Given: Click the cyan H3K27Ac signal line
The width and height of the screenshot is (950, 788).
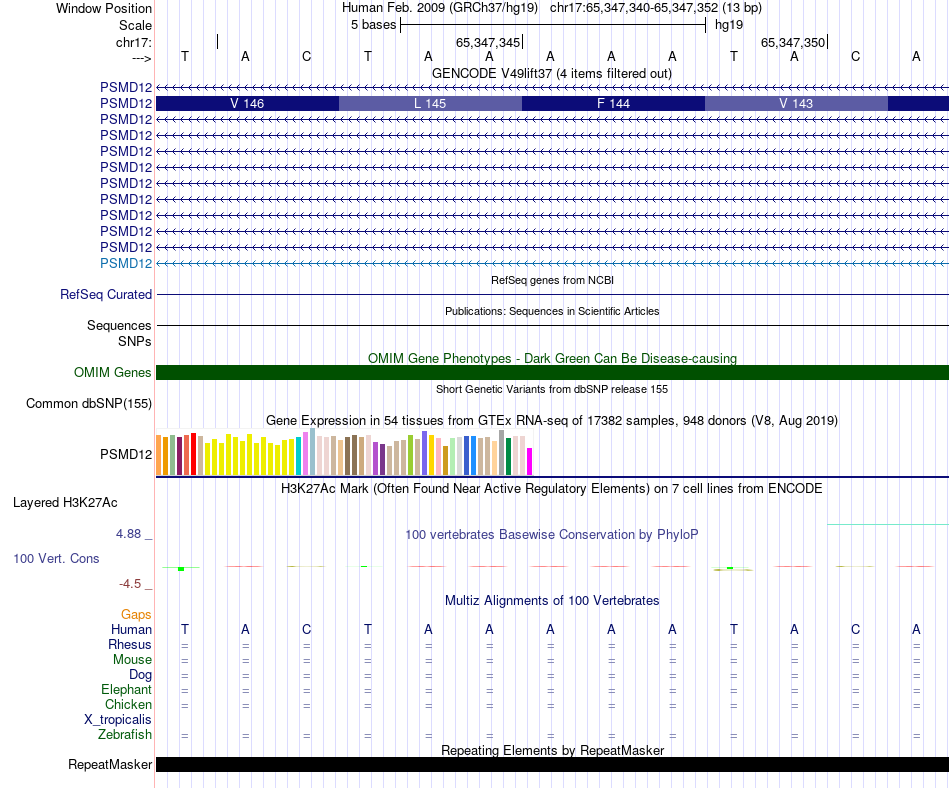Looking at the screenshot, I should coord(888,525).
